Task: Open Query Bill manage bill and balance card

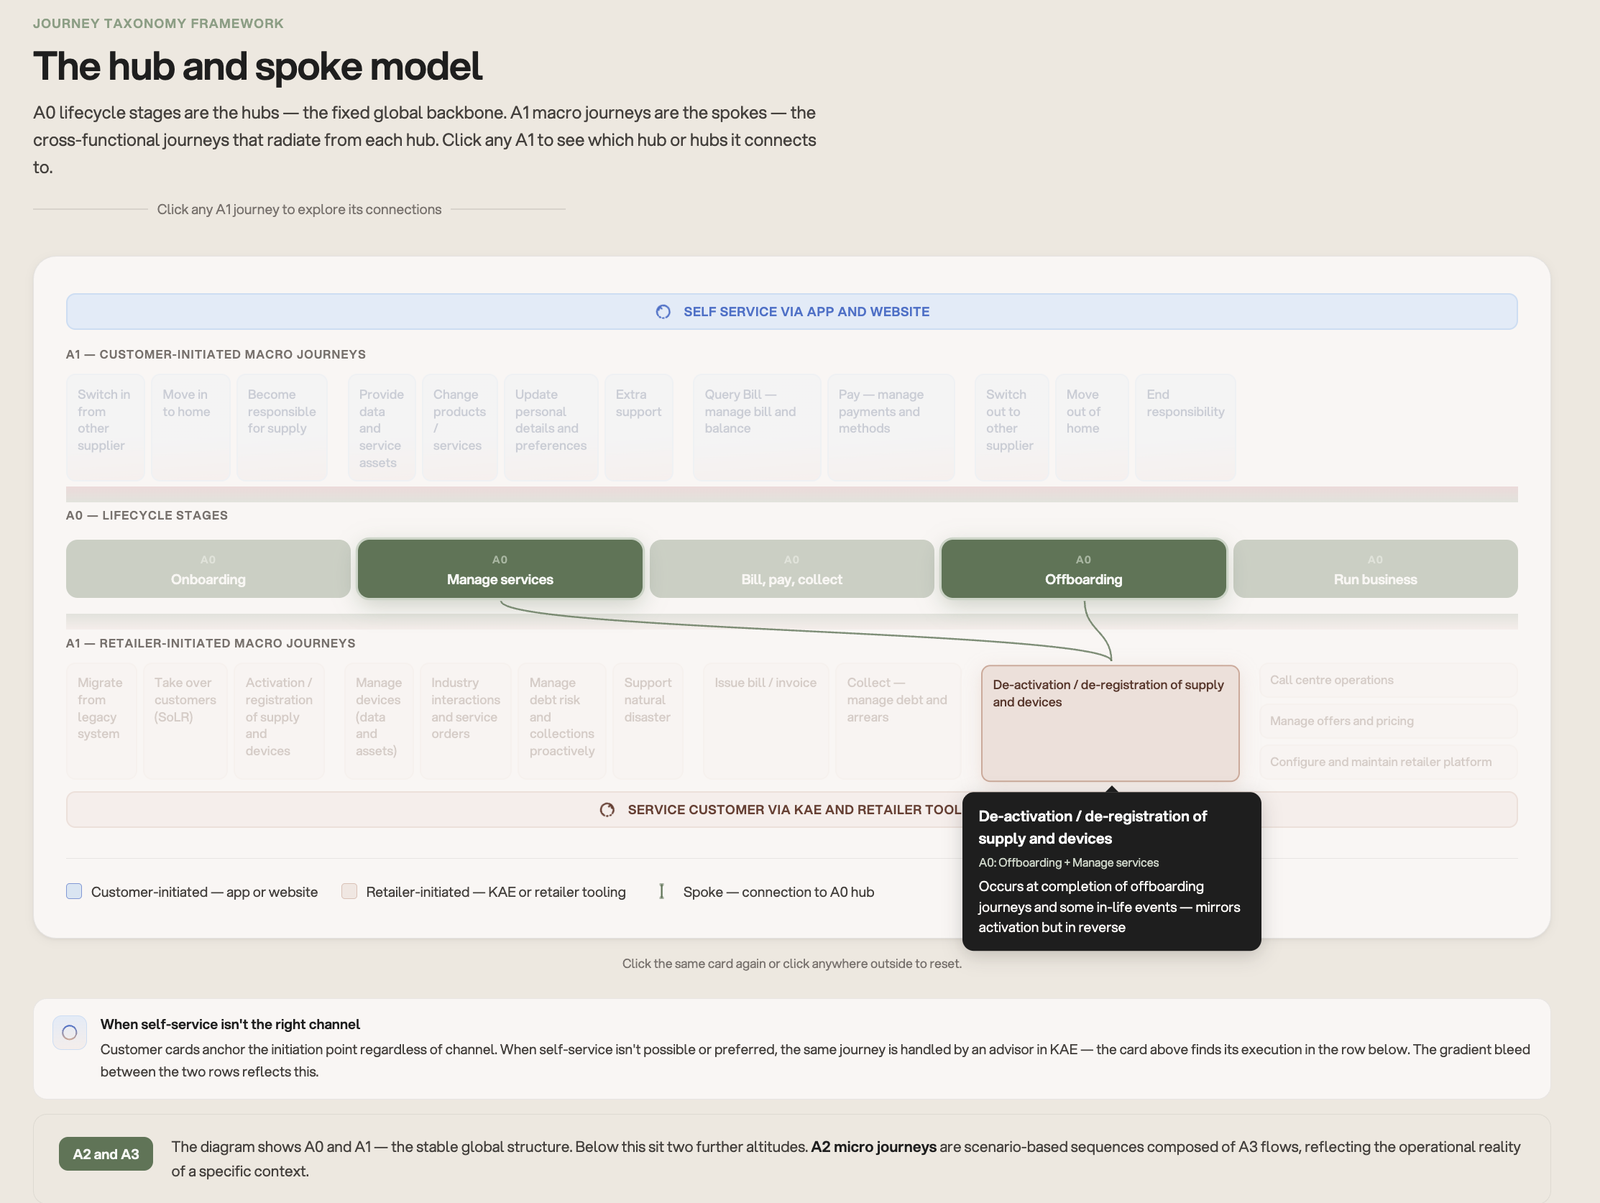Action: click(x=757, y=428)
